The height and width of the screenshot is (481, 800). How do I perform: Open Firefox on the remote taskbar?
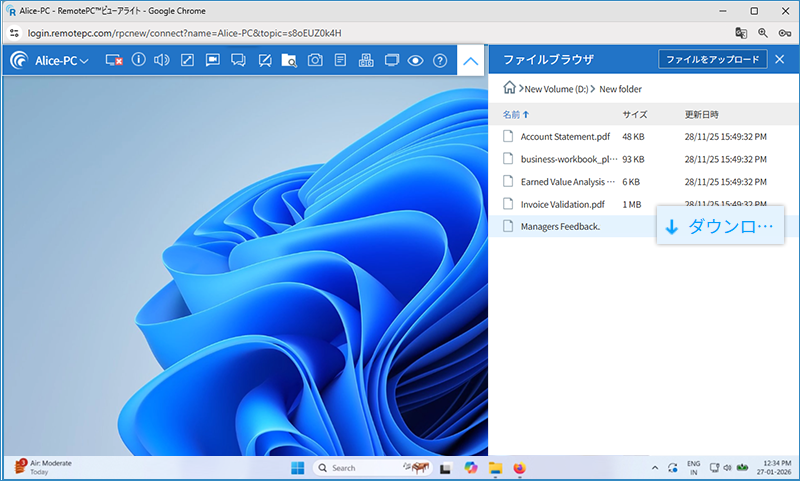[x=519, y=468]
